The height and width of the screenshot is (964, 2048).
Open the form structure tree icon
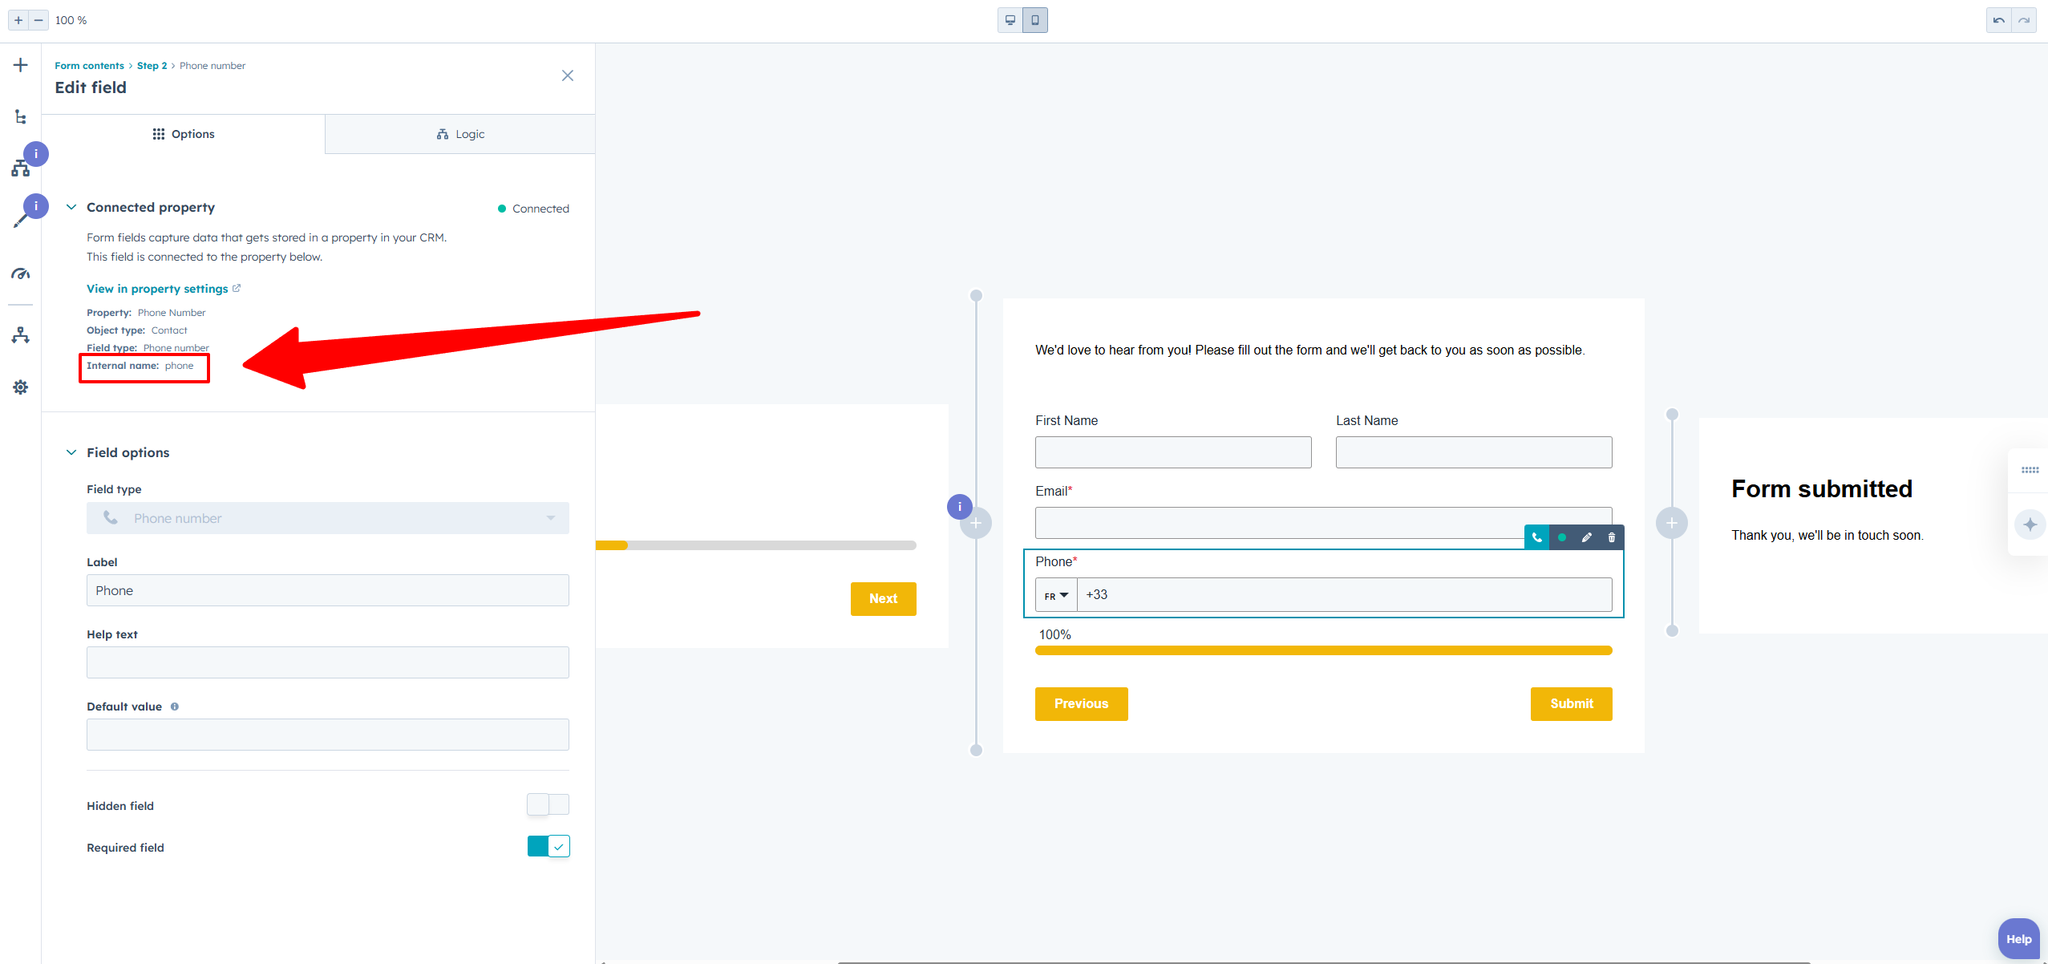tap(20, 117)
